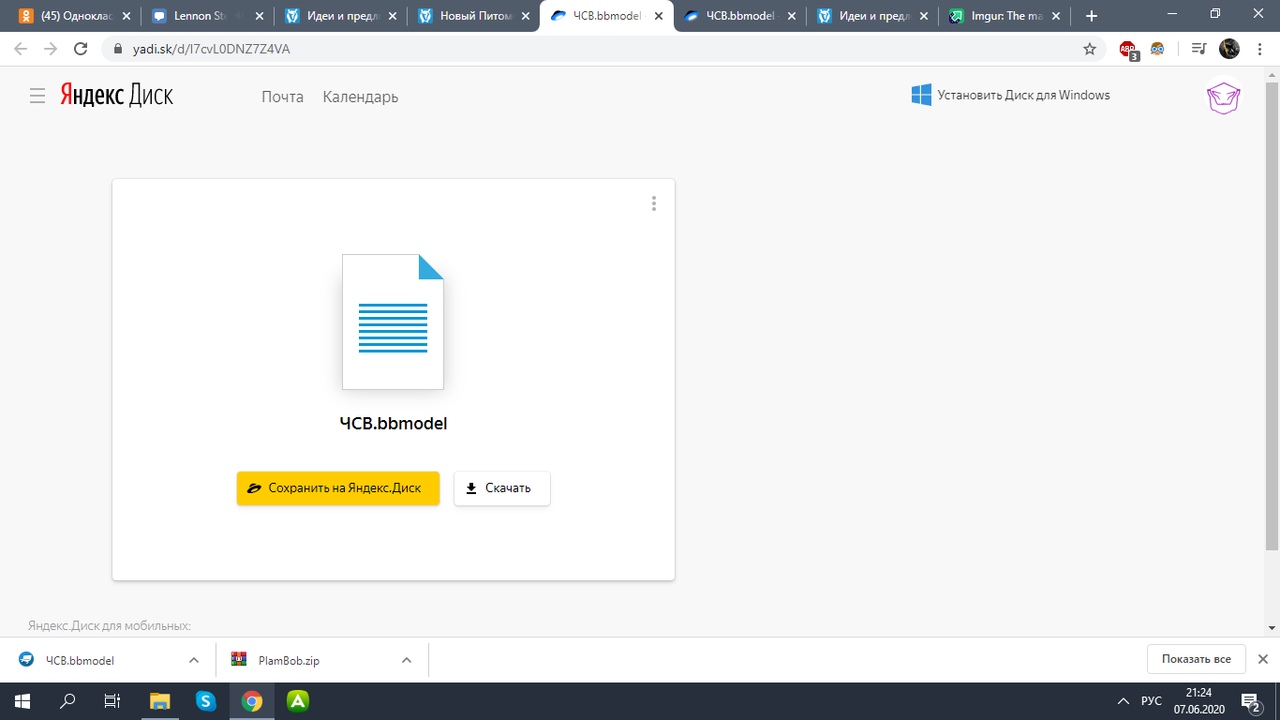Close the Lennon tab
Image resolution: width=1280 pixels, height=720 pixels.
[259, 16]
